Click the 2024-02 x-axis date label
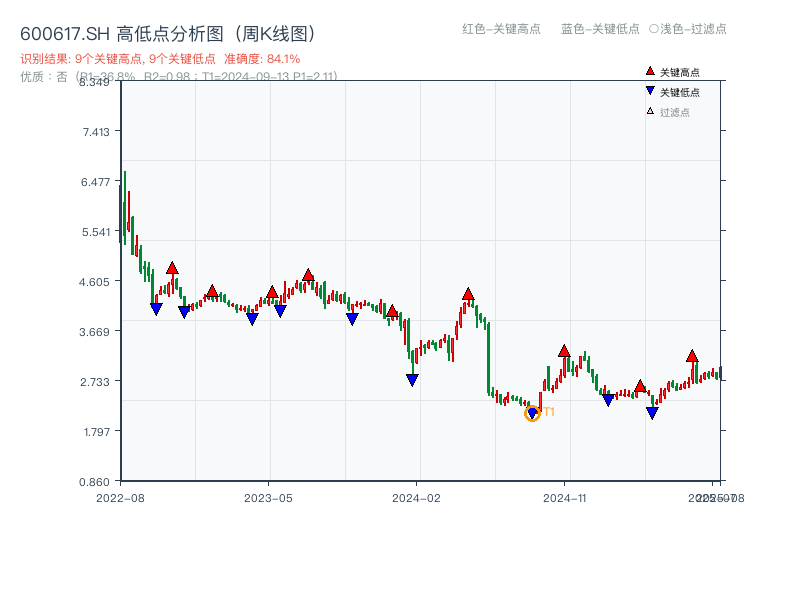This screenshot has width=800, height=600. pos(417,497)
